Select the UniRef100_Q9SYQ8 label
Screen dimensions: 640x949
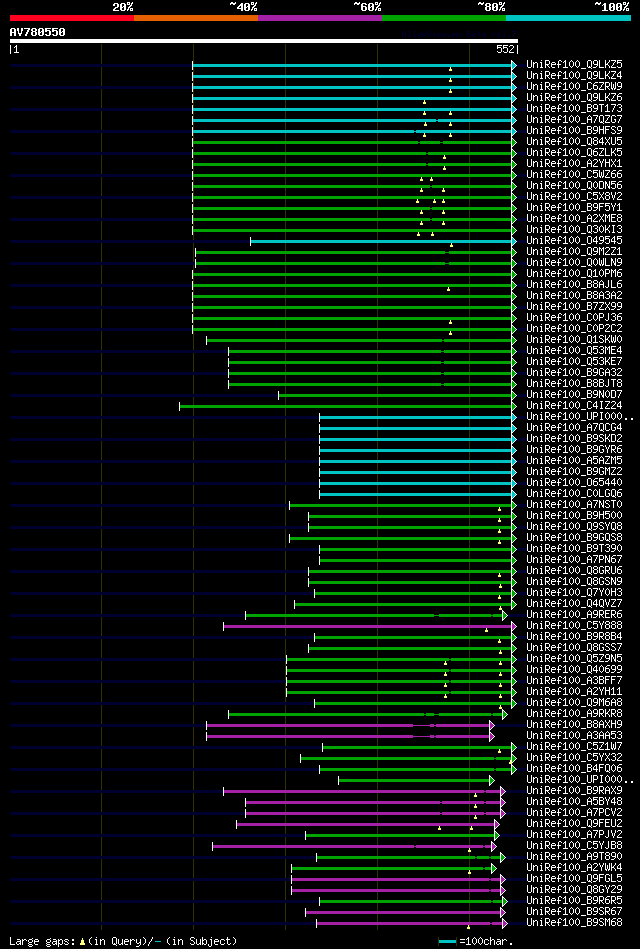(575, 527)
